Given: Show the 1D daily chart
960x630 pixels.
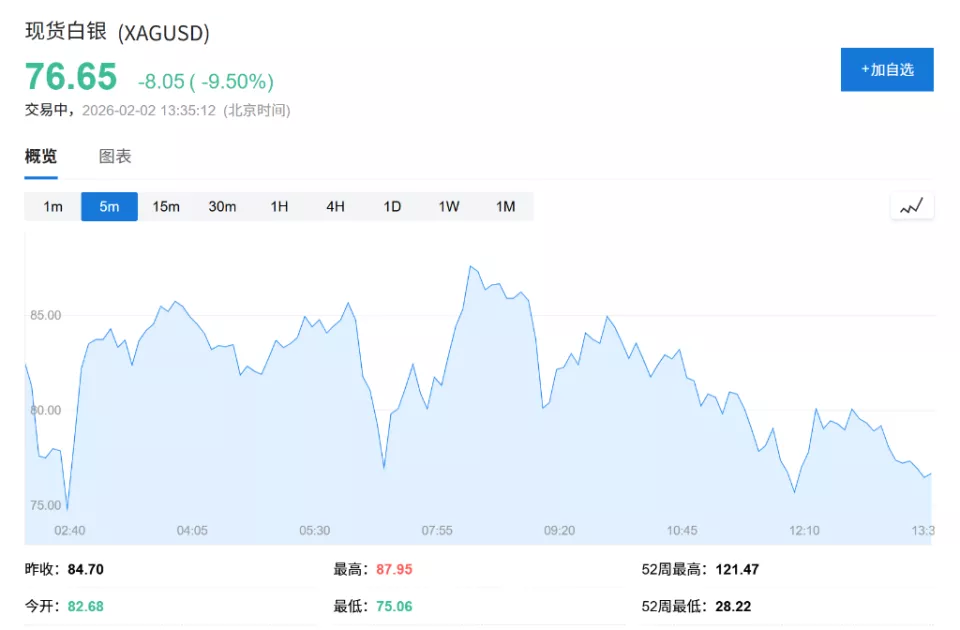Looking at the screenshot, I should tap(392, 207).
